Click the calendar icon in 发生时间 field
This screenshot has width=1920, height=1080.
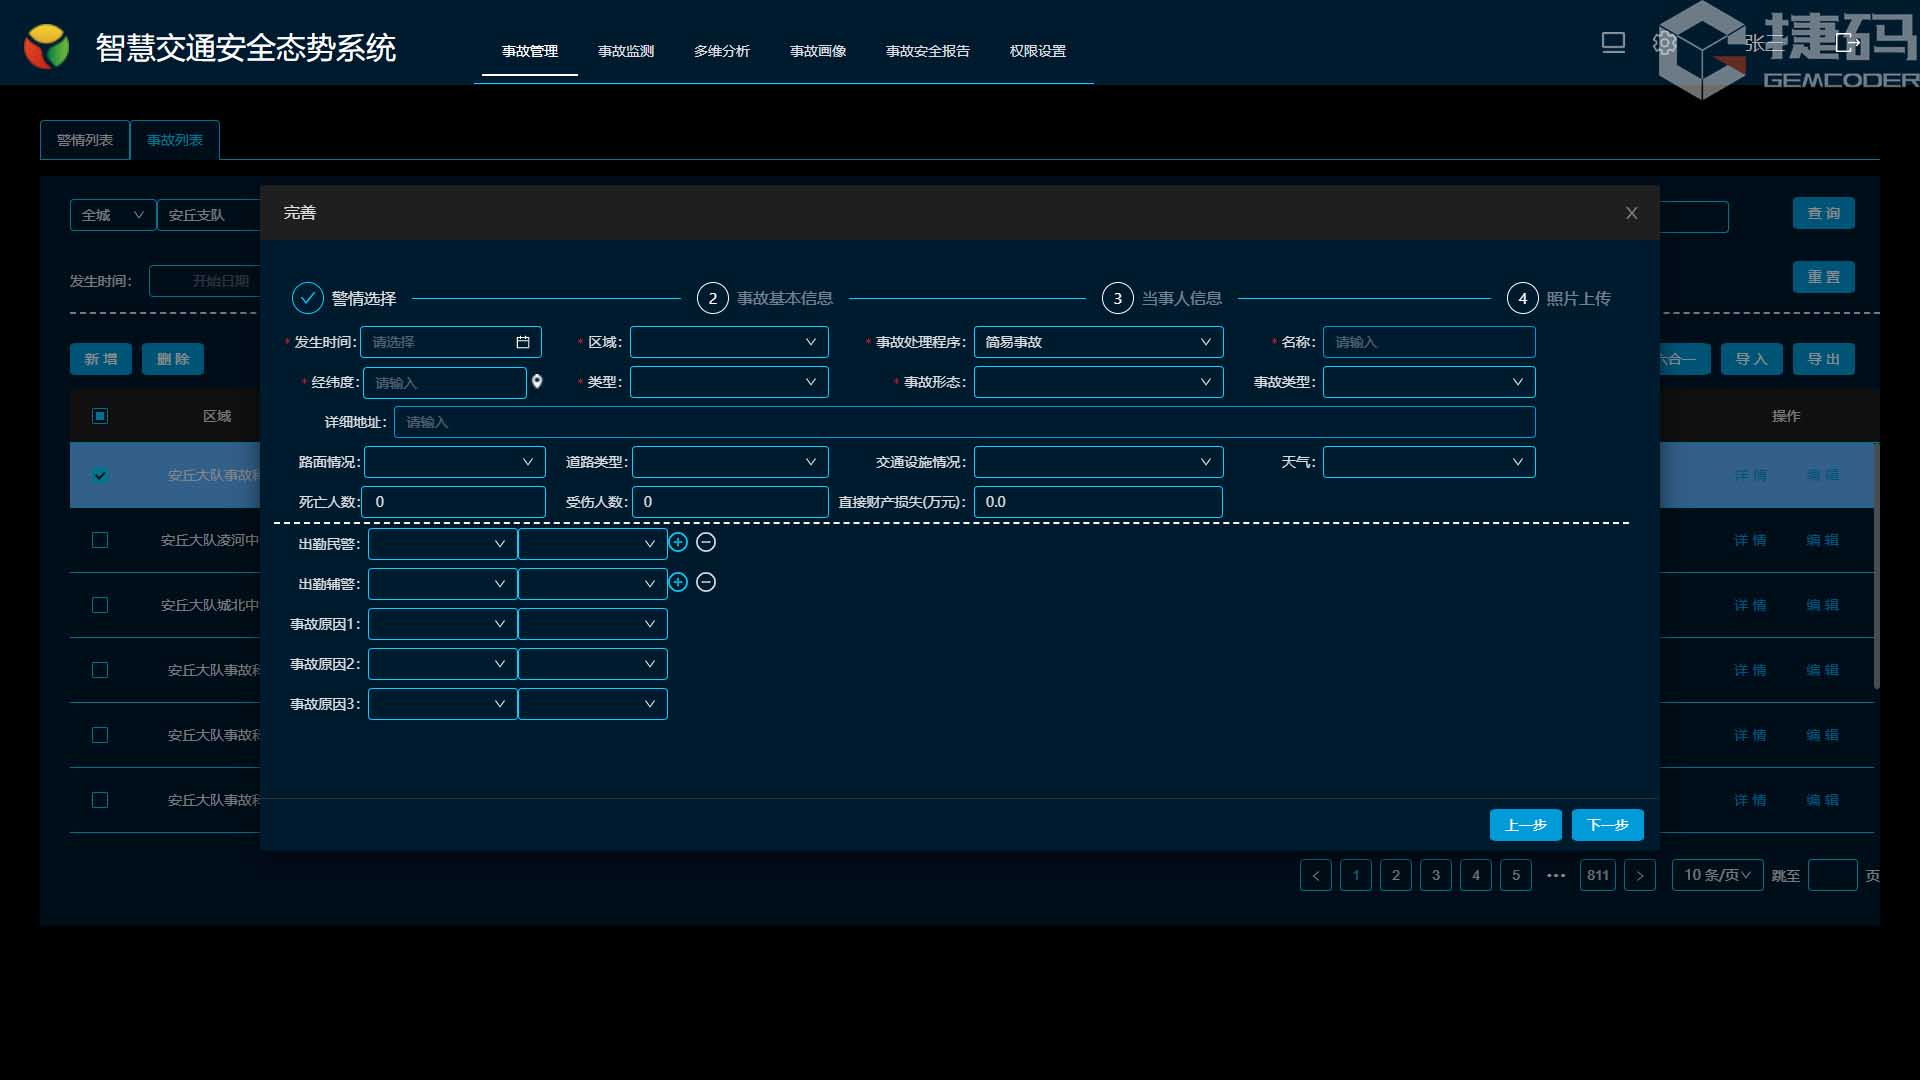[x=523, y=342]
